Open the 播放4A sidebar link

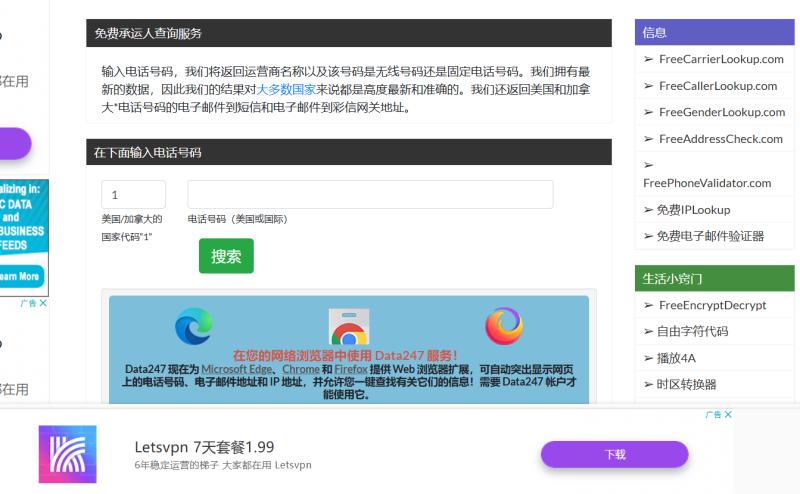pyautogui.click(x=676, y=358)
